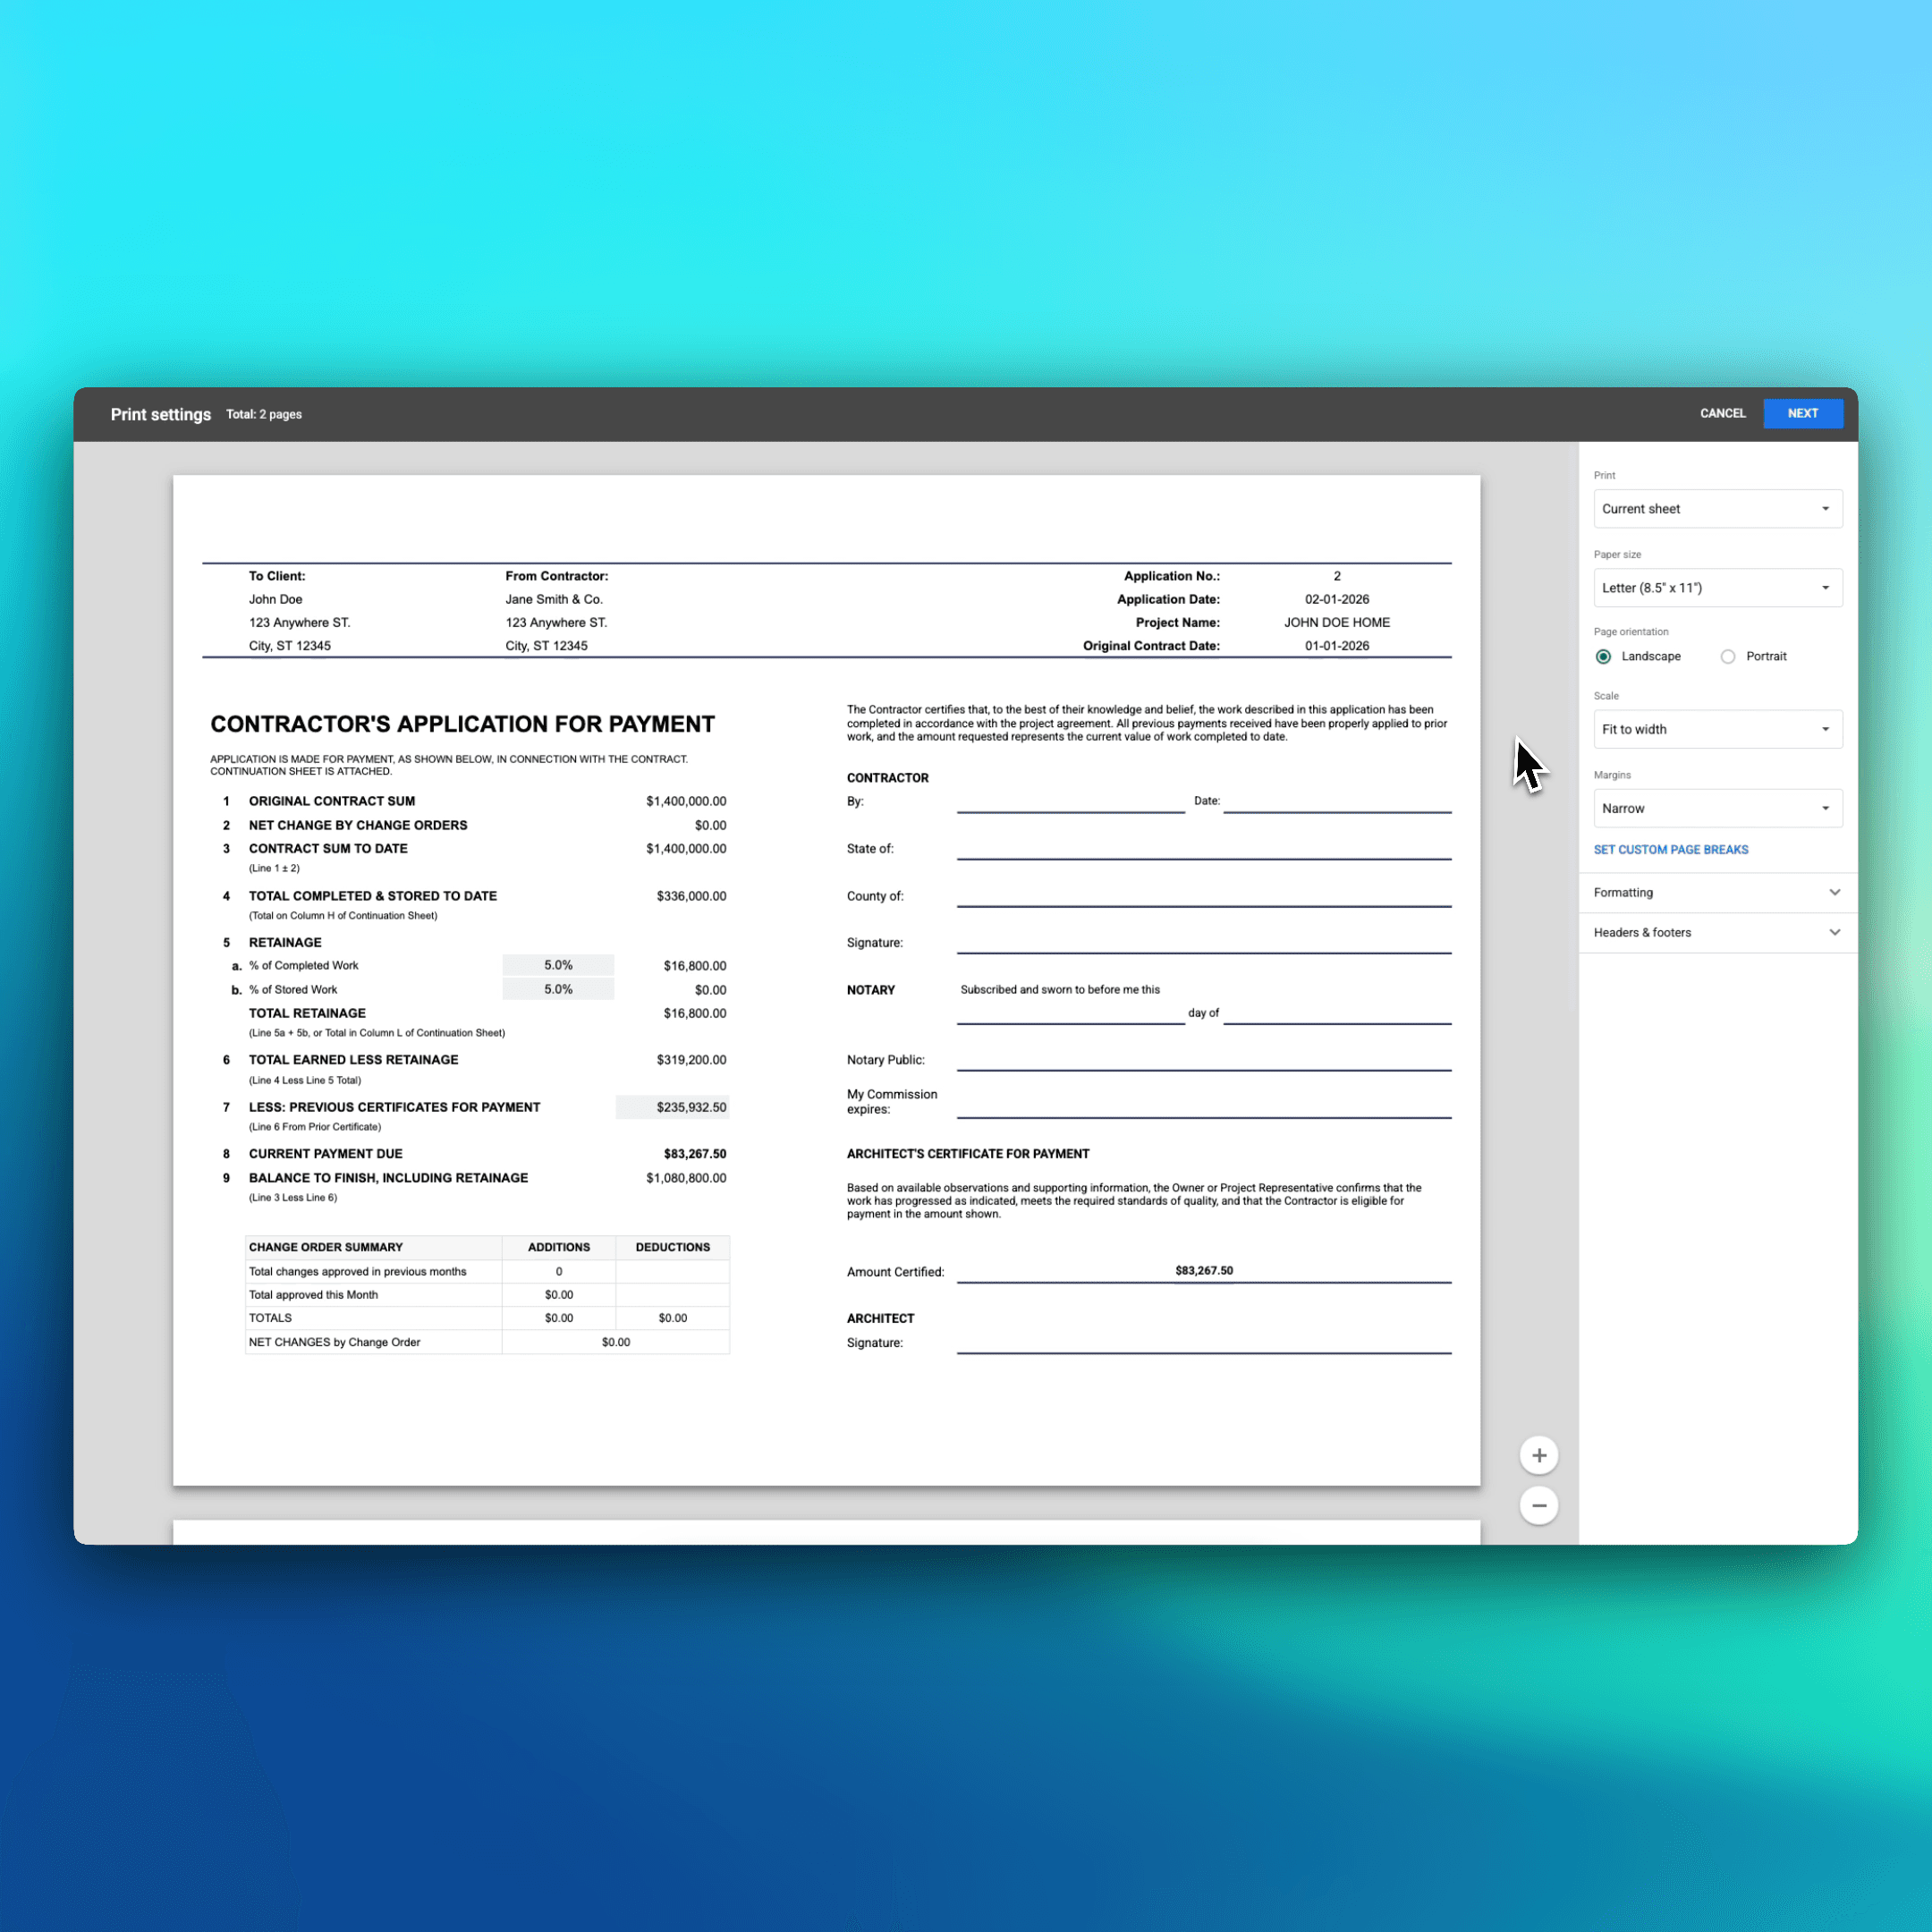The image size is (1932, 1932).
Task: Zoom out of the print preview
Action: 1539,1505
